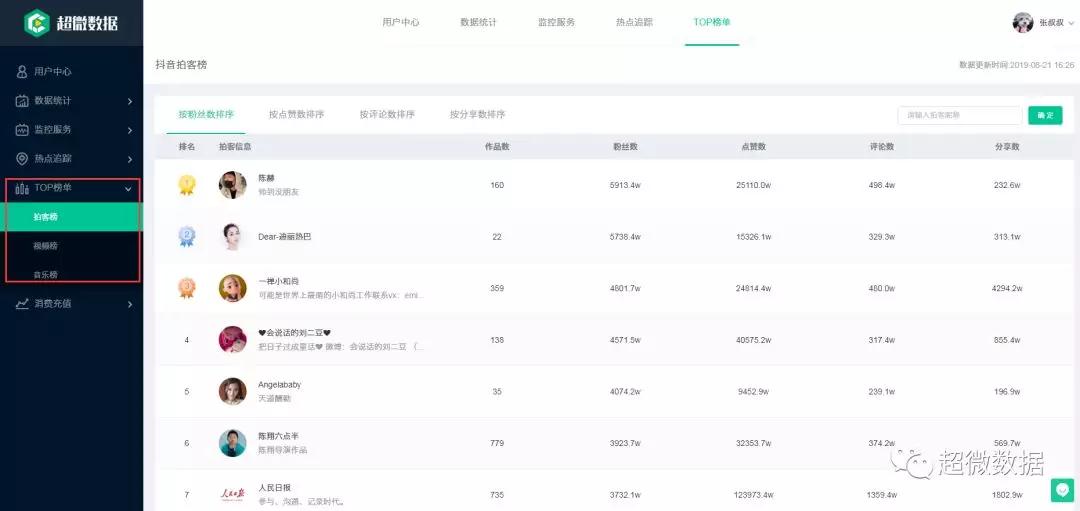Click share count 4294.2w

coord(1007,289)
